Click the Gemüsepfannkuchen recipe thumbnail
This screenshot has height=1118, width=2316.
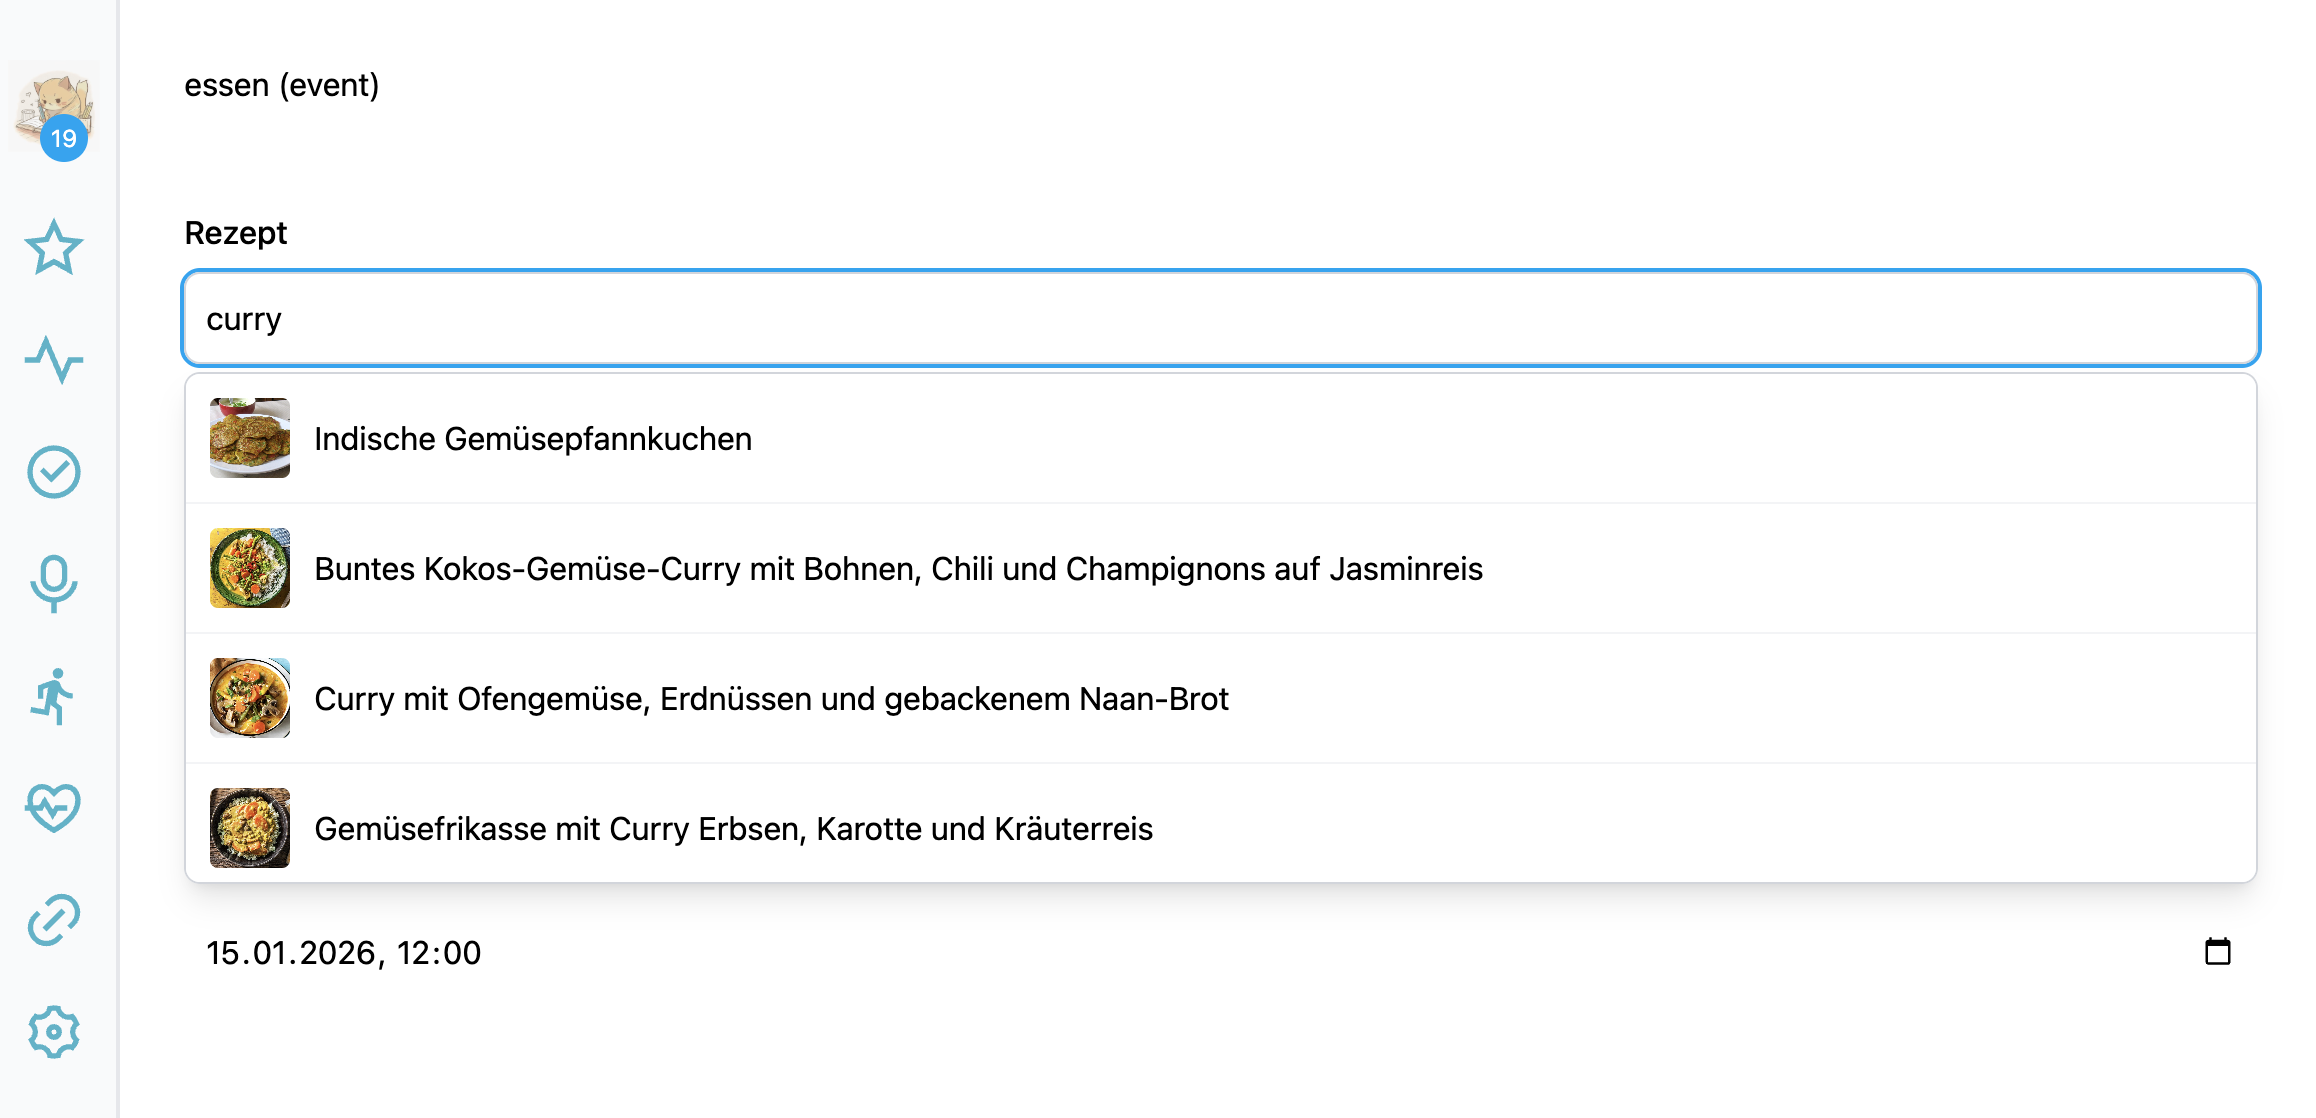[x=250, y=438]
